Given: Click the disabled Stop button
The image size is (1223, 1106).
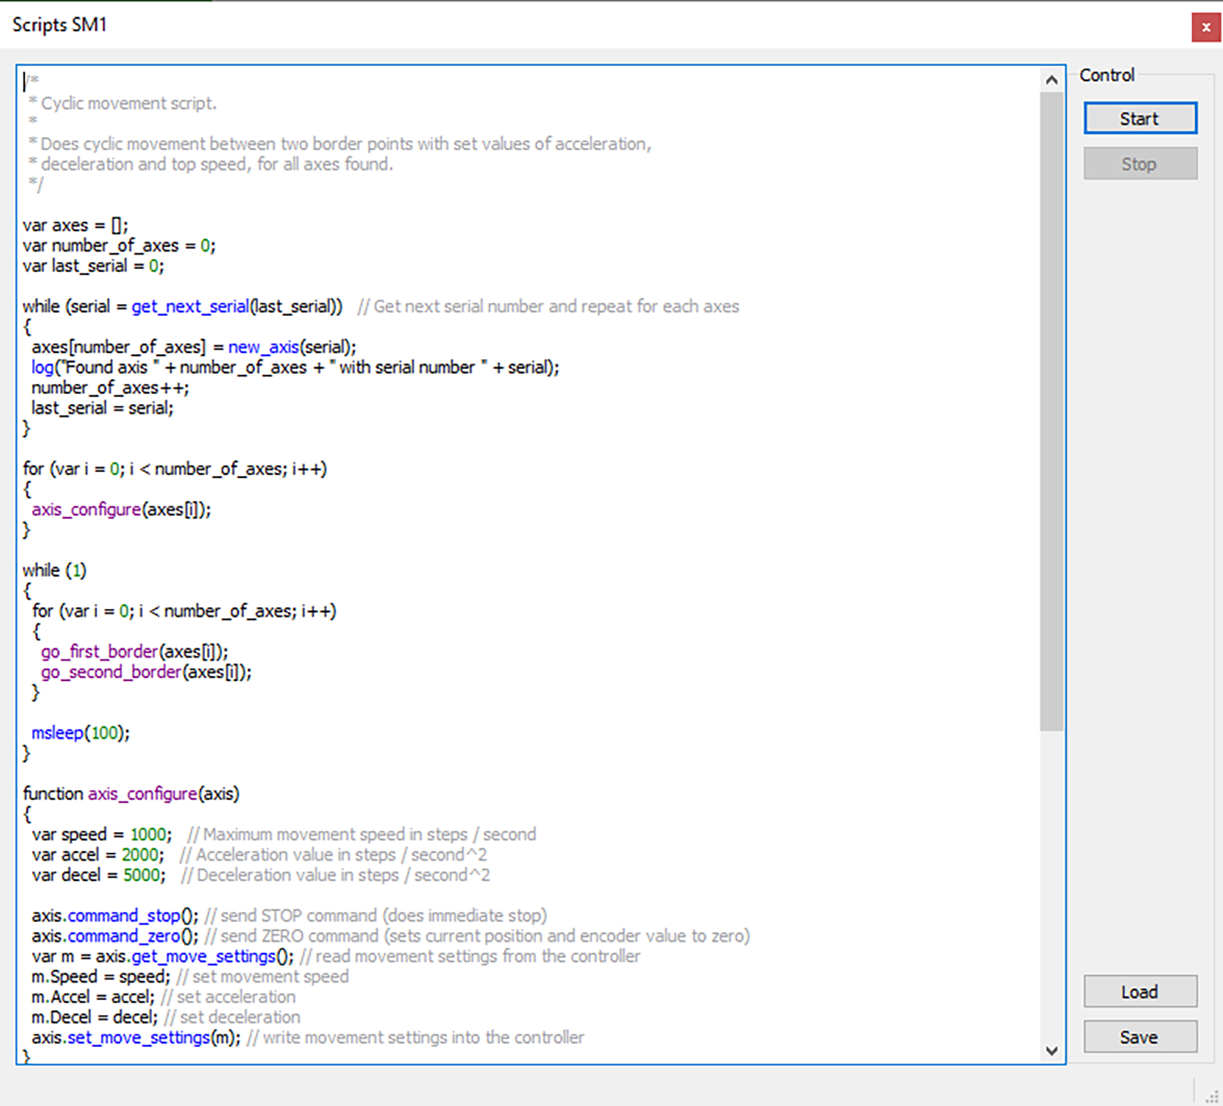Looking at the screenshot, I should tap(1139, 163).
